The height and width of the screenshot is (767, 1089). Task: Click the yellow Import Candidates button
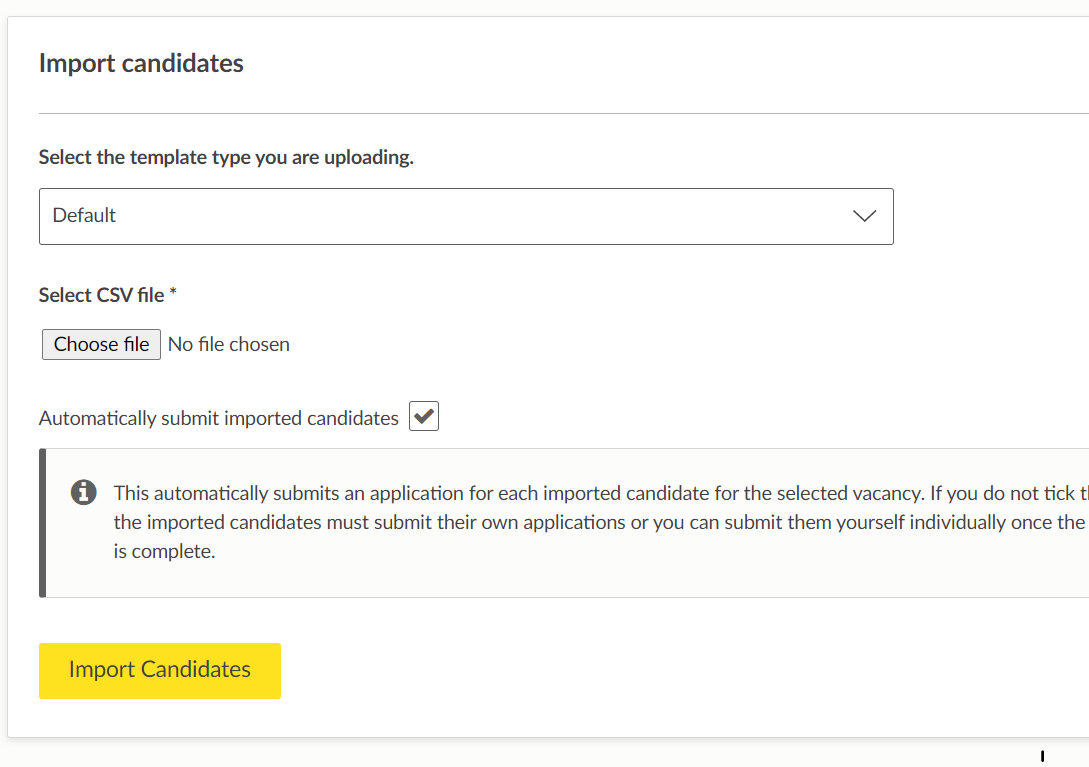click(x=160, y=670)
